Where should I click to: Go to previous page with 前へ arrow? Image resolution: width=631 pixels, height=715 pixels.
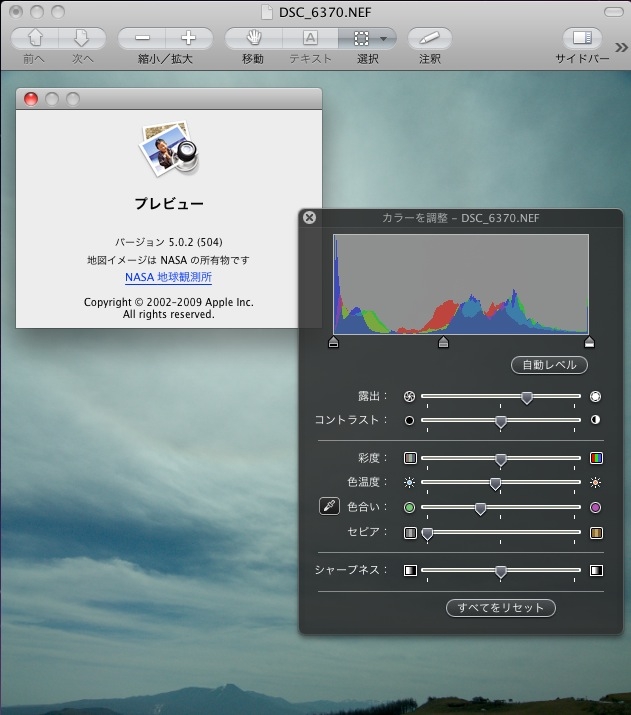(x=35, y=38)
